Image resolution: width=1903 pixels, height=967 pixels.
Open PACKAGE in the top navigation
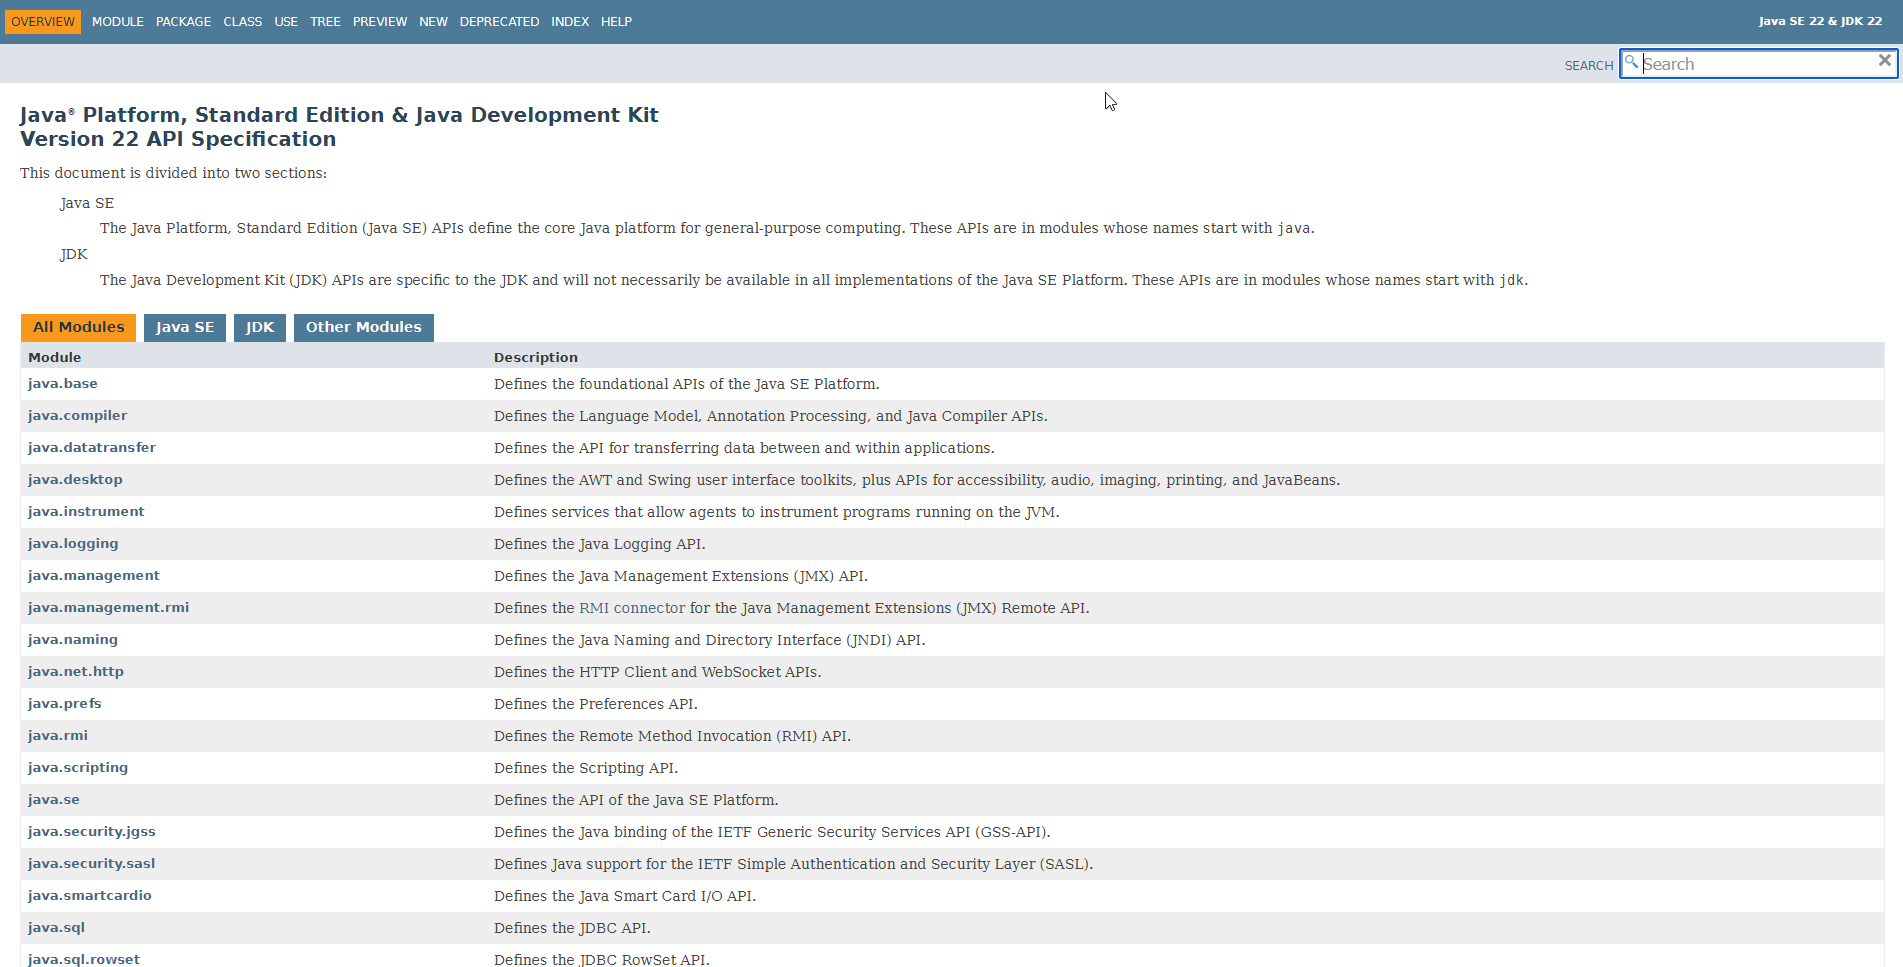click(x=183, y=22)
